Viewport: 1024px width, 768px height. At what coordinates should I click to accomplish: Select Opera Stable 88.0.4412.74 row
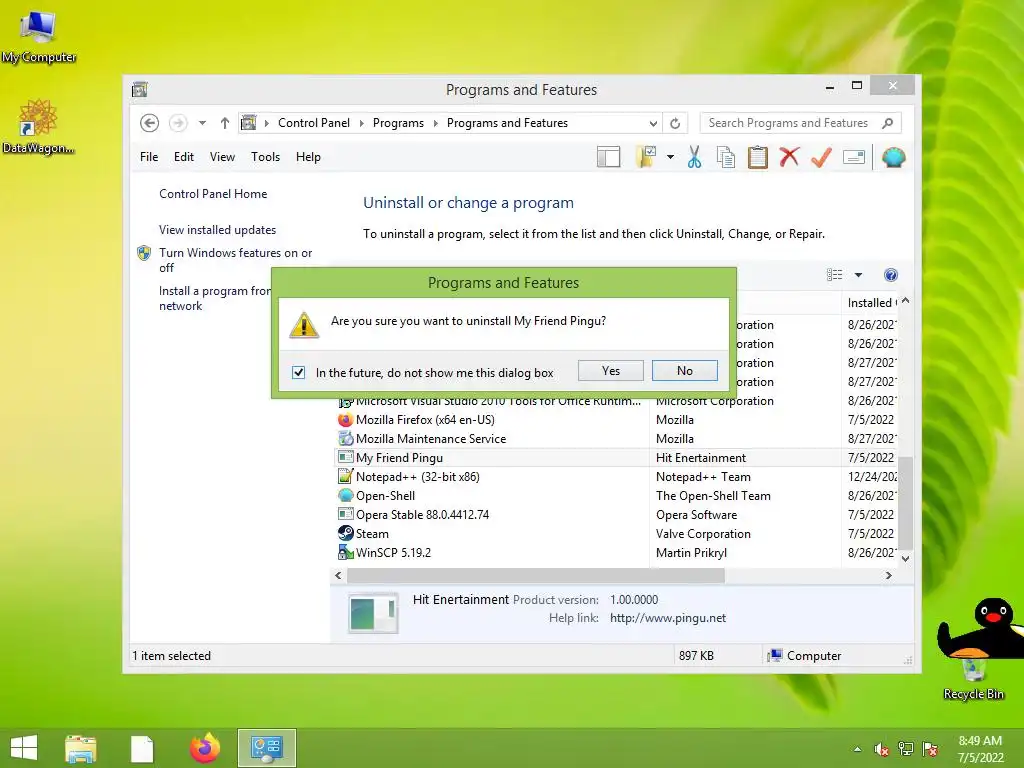(x=616, y=515)
